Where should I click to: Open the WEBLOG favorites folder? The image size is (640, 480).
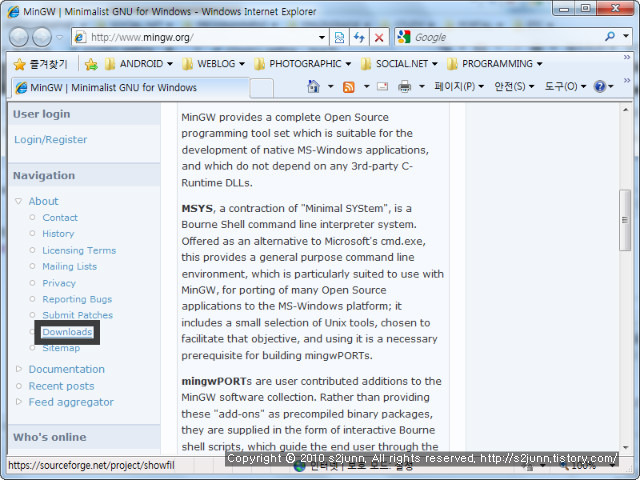[213, 64]
